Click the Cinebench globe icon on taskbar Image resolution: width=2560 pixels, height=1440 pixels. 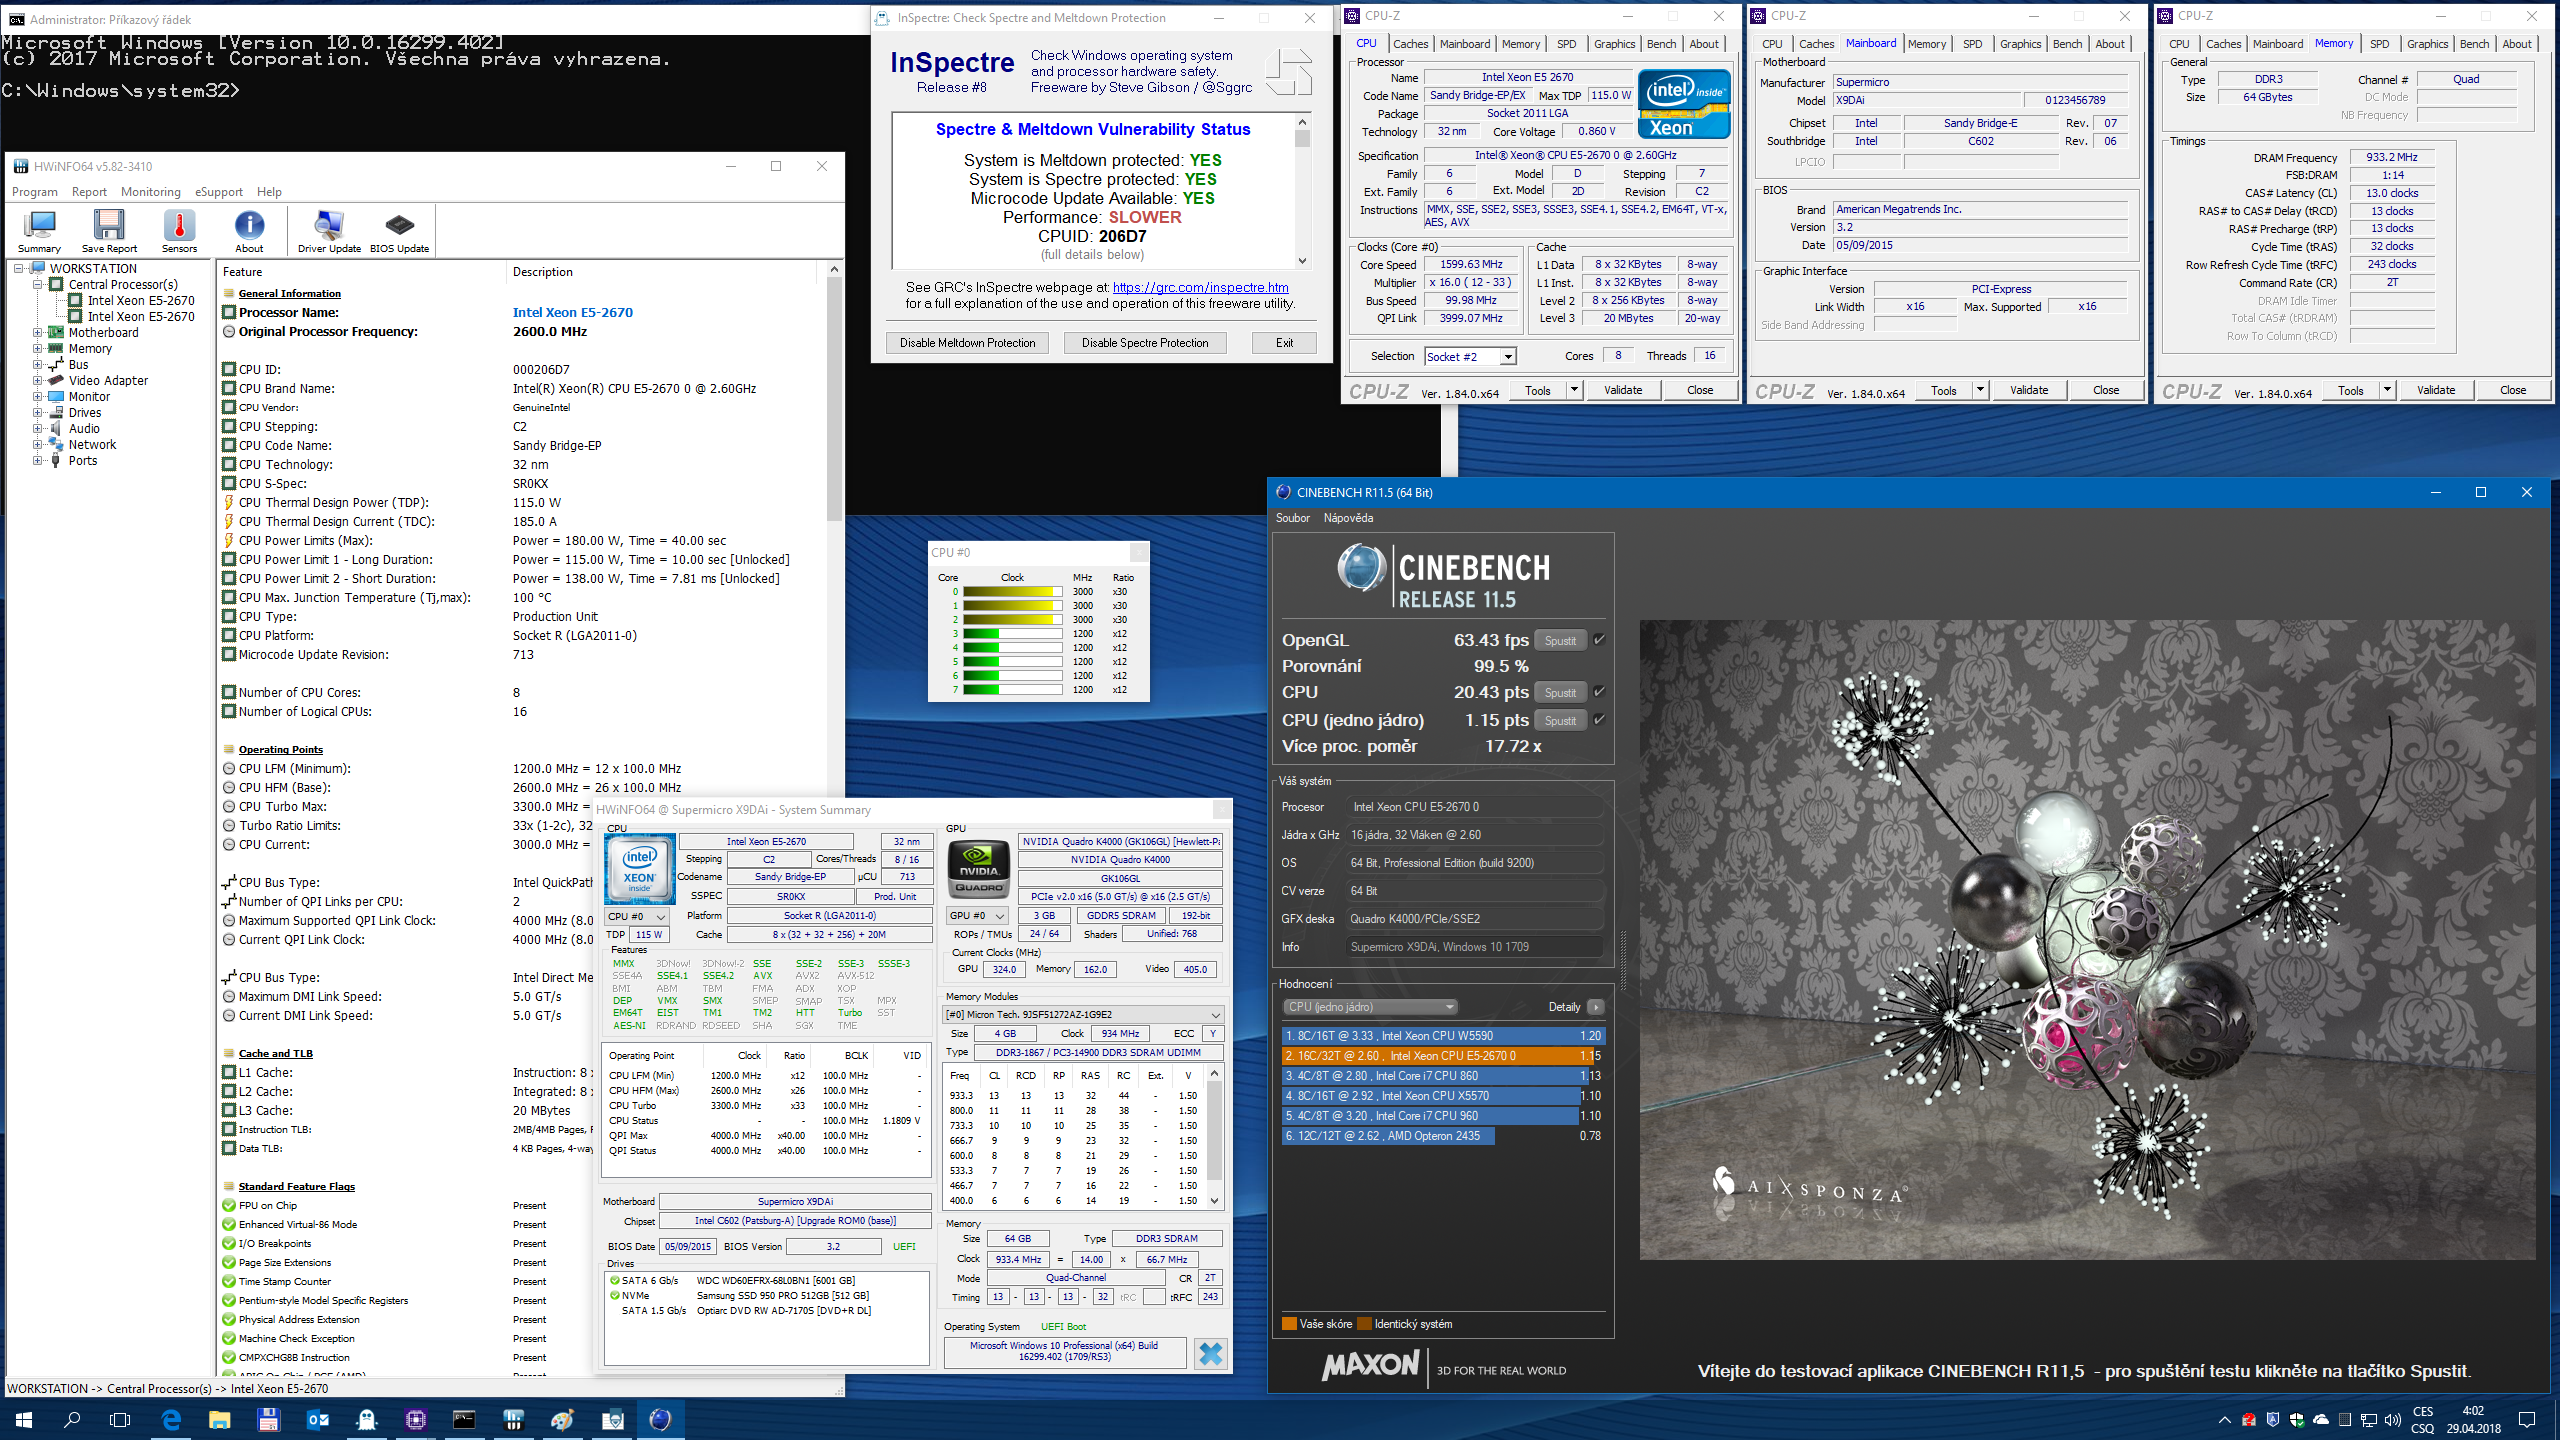click(660, 1419)
